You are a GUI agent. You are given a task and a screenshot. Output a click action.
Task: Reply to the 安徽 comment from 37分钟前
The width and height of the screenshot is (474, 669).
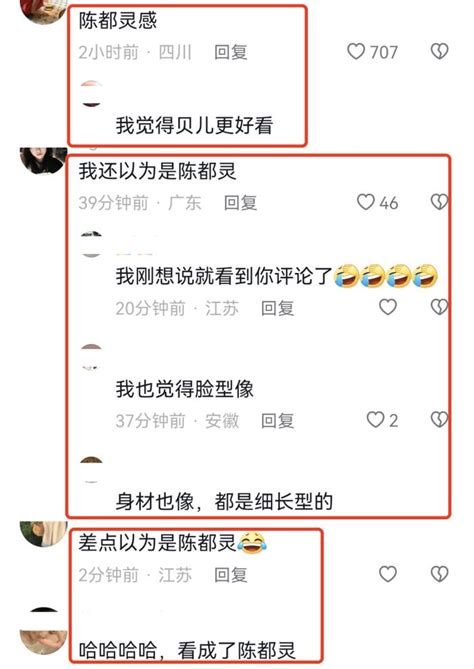[278, 421]
